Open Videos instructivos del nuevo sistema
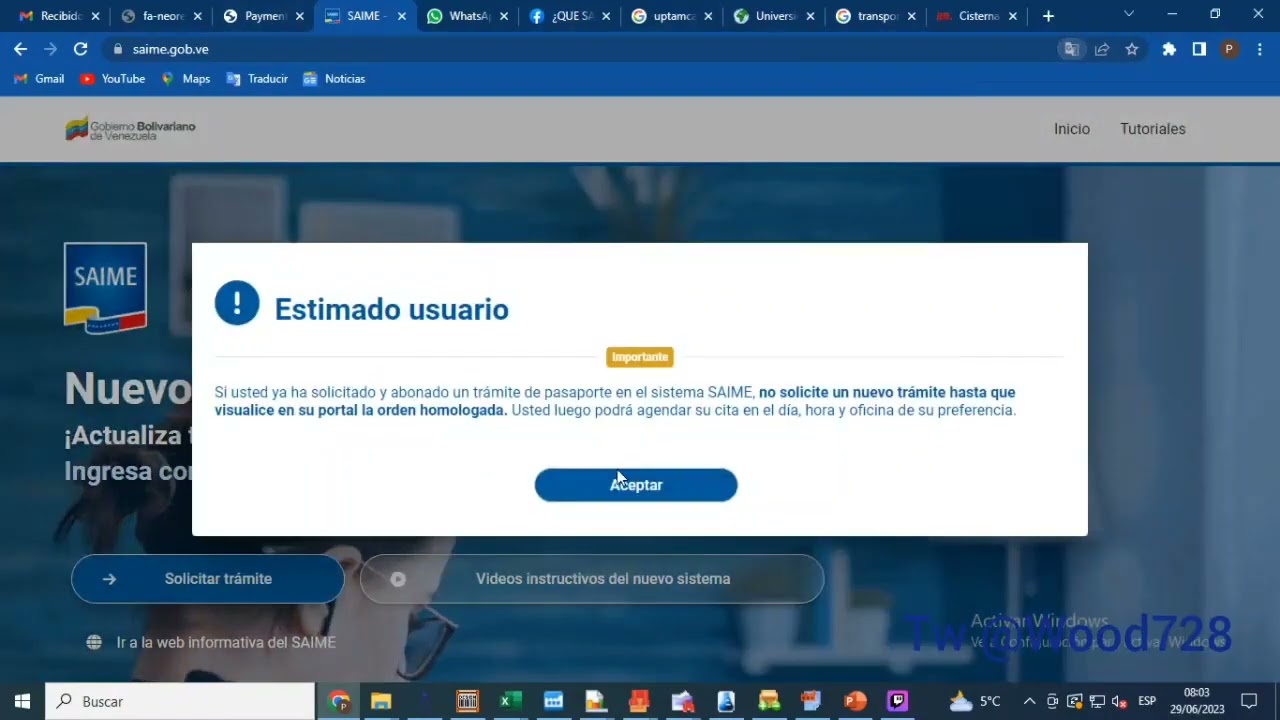The height and width of the screenshot is (720, 1280). point(592,579)
